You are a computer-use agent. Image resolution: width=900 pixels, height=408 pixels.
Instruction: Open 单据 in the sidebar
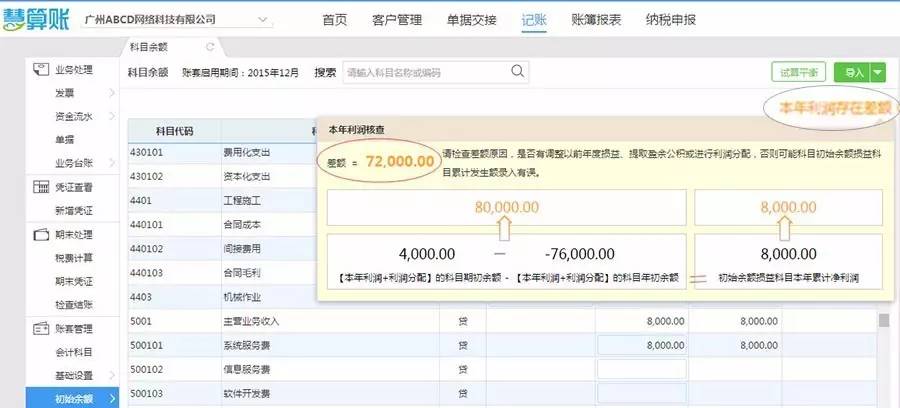64,140
